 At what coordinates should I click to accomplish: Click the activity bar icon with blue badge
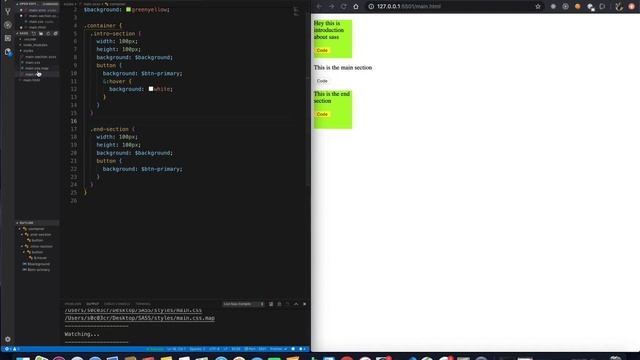tap(8, 52)
